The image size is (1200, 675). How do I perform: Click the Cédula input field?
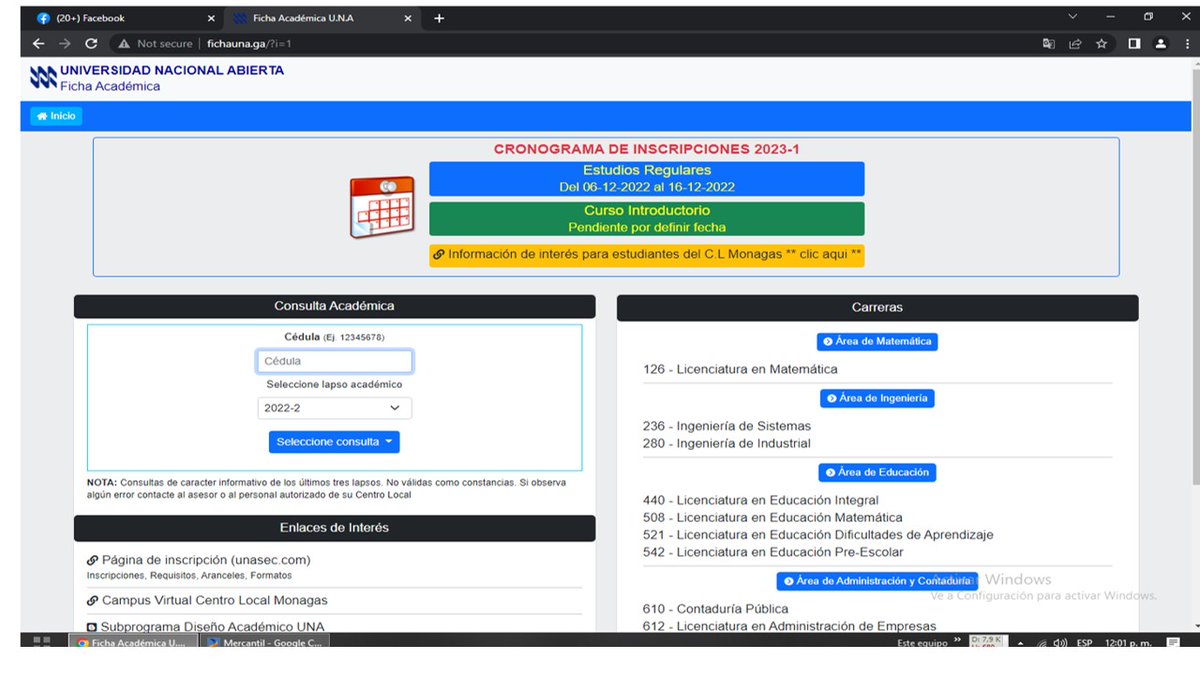(334, 360)
